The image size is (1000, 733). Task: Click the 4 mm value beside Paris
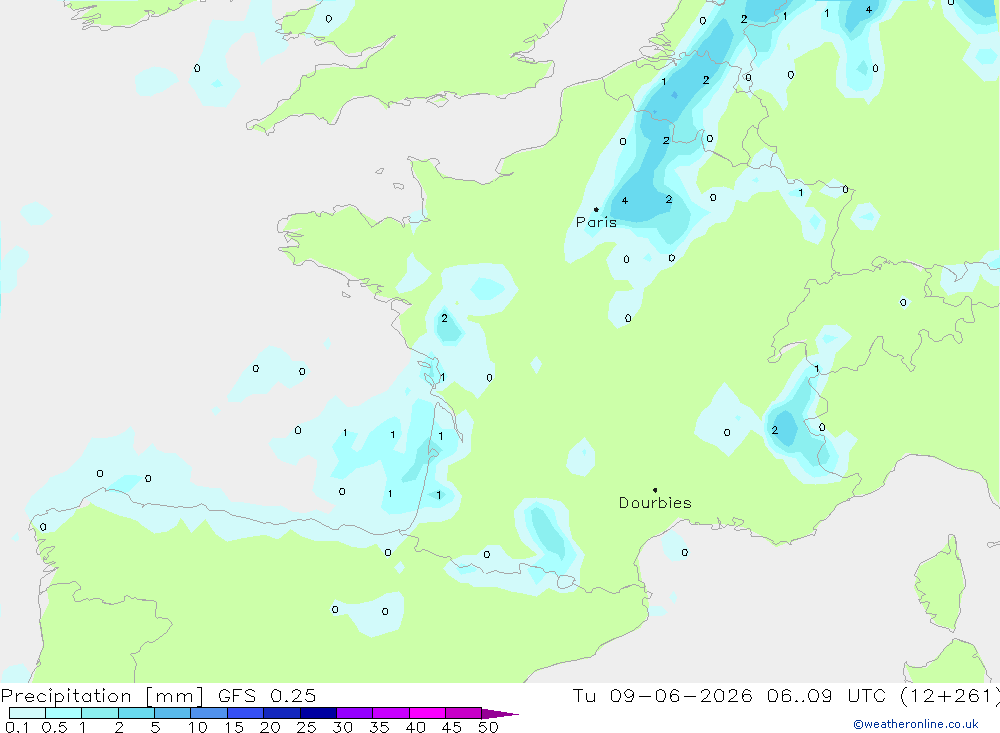click(625, 200)
